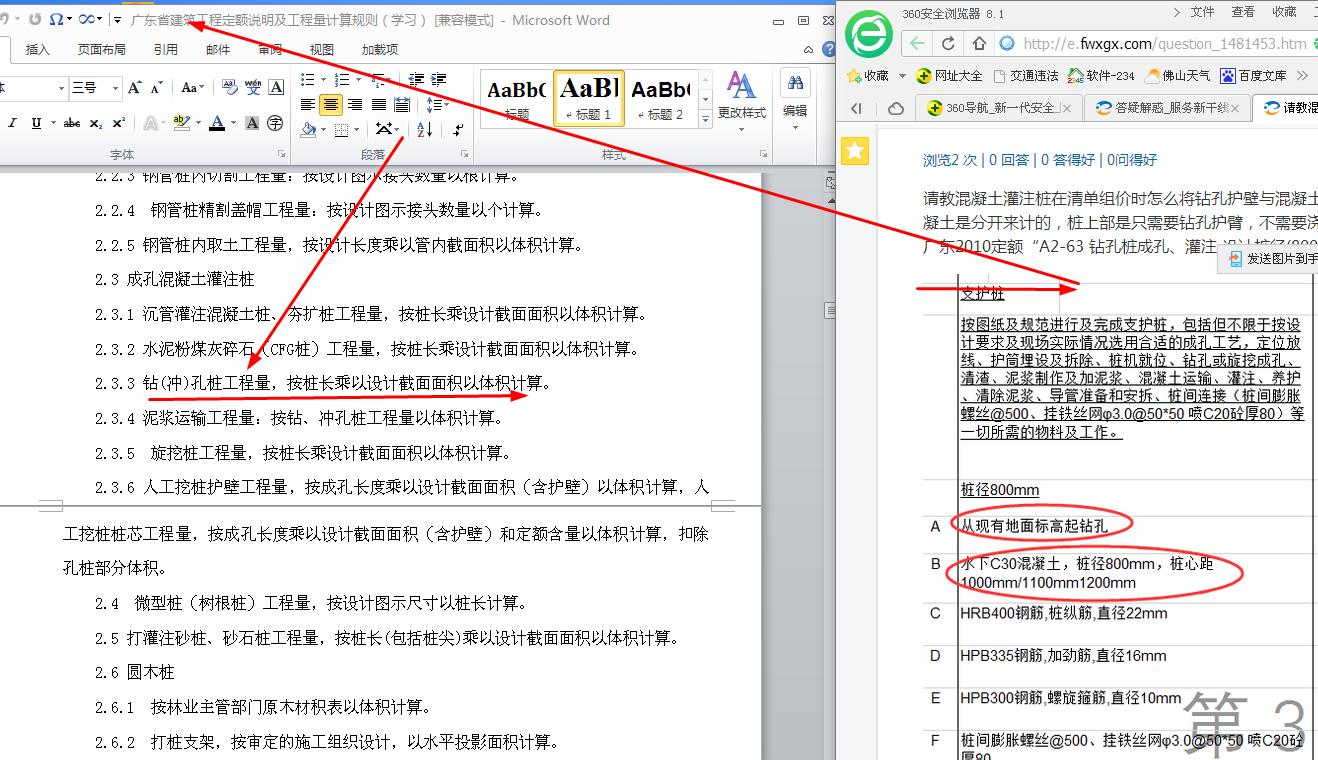
Task: Open the Change Case Aa dropdown
Action: point(192,88)
